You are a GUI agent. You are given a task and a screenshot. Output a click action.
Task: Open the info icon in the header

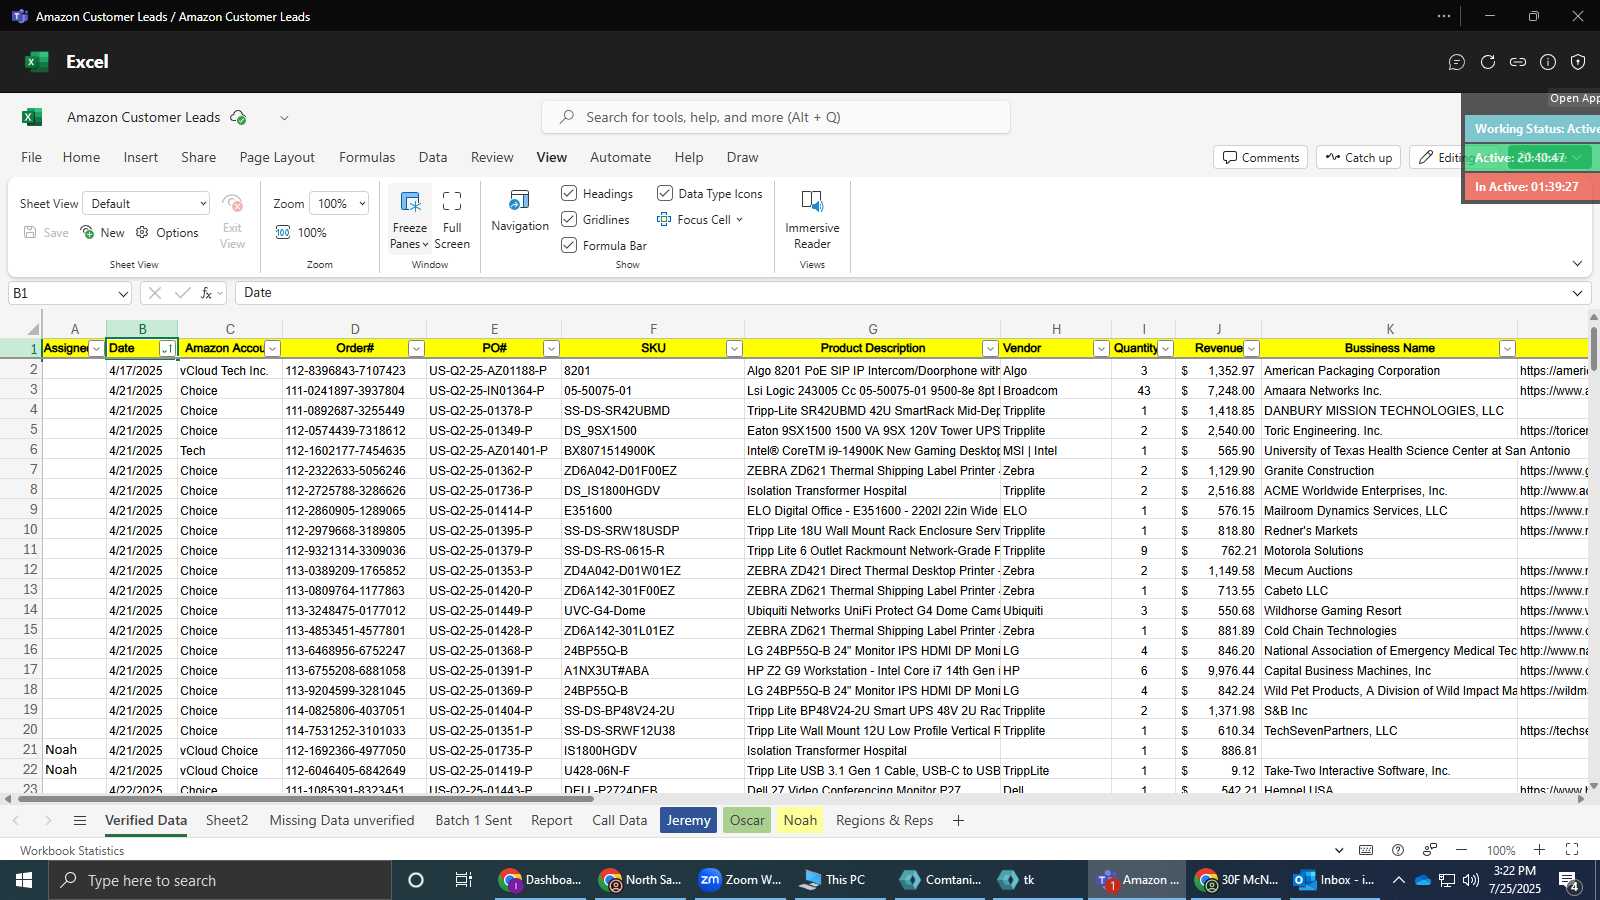pyautogui.click(x=1548, y=62)
